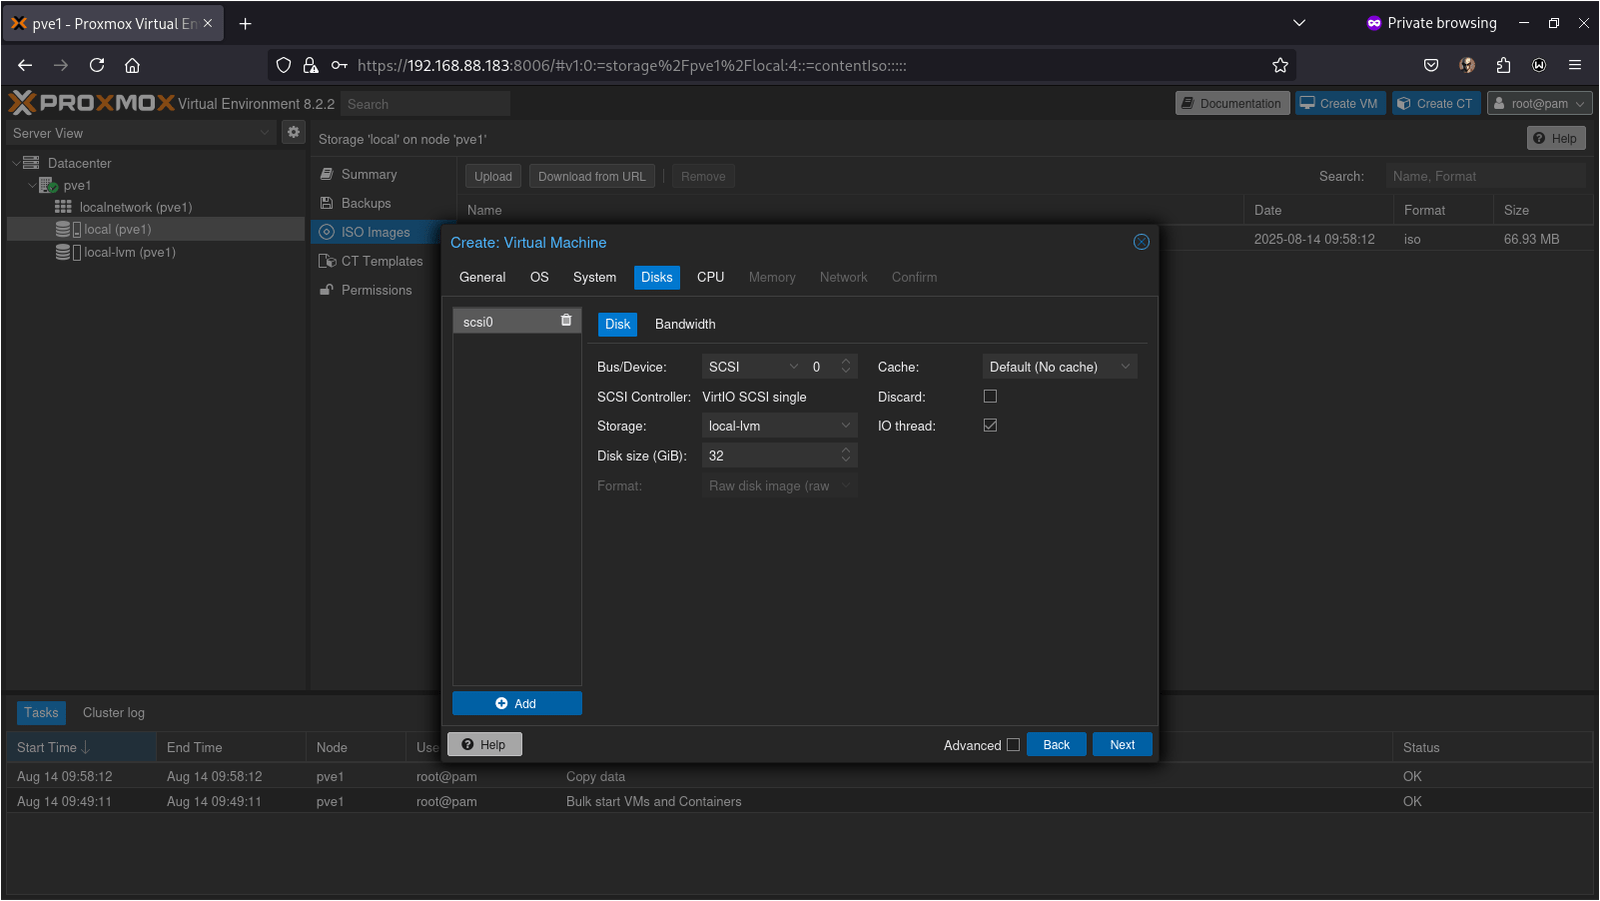
Task: Collapse the pve1 tree node
Action: [32, 185]
